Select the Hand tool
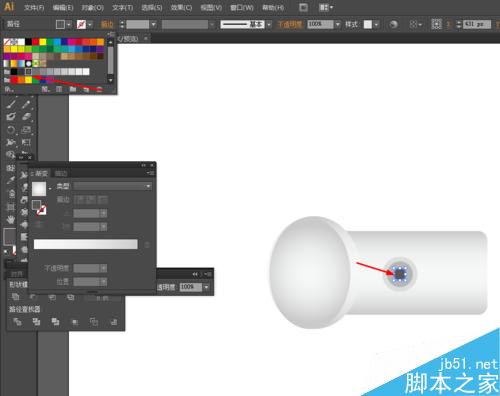This screenshot has width=500, height=396. pos(11,219)
